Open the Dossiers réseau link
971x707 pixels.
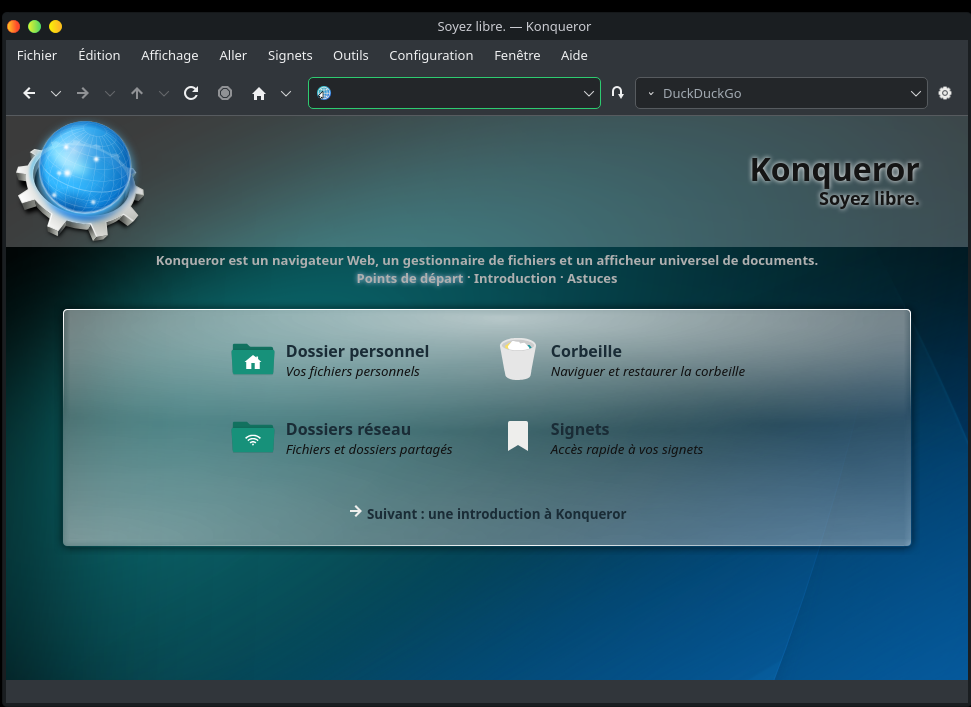348,429
